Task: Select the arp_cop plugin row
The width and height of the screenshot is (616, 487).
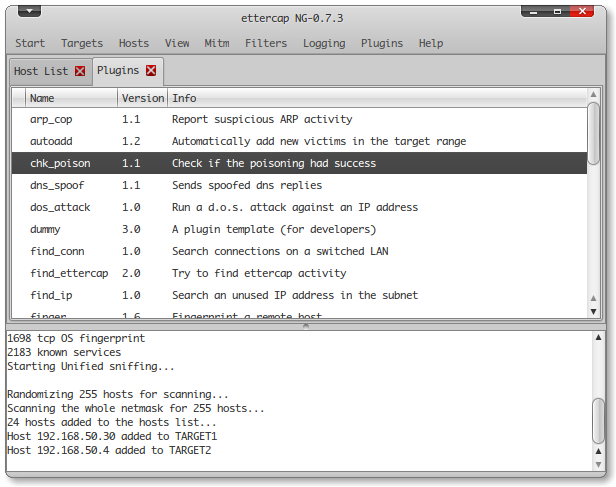Action: 299,119
